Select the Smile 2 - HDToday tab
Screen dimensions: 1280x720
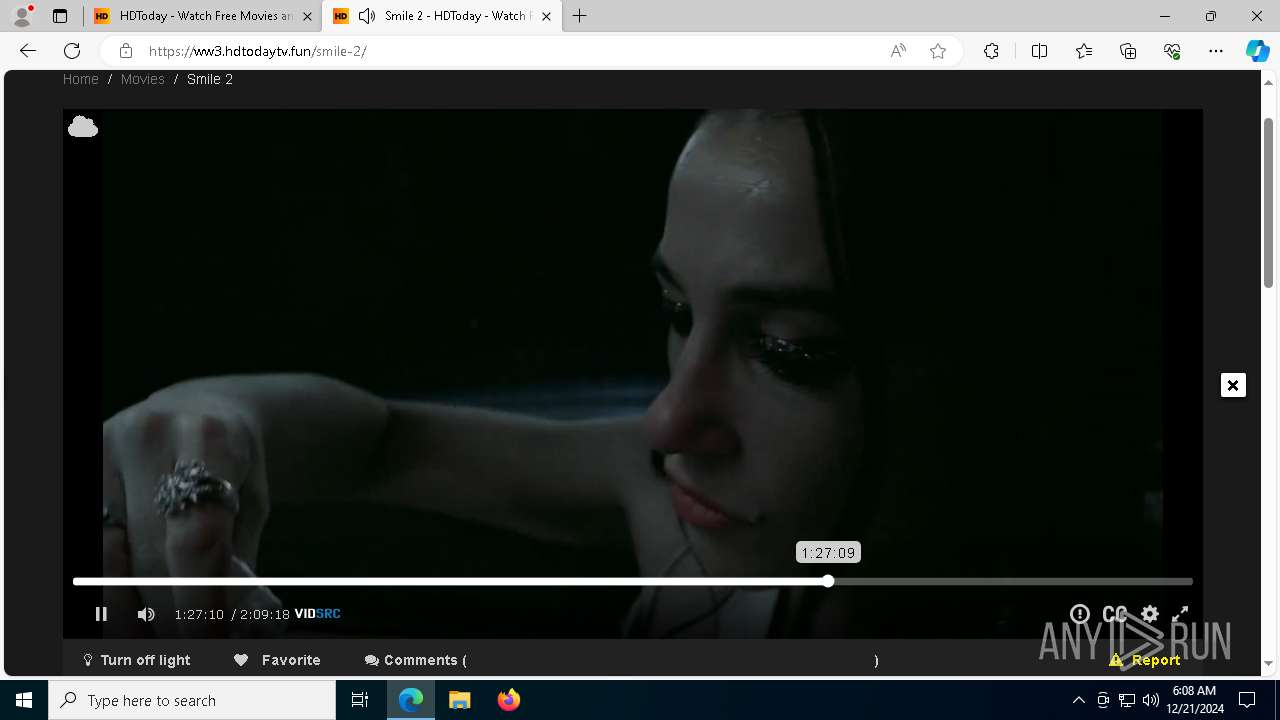coord(440,16)
